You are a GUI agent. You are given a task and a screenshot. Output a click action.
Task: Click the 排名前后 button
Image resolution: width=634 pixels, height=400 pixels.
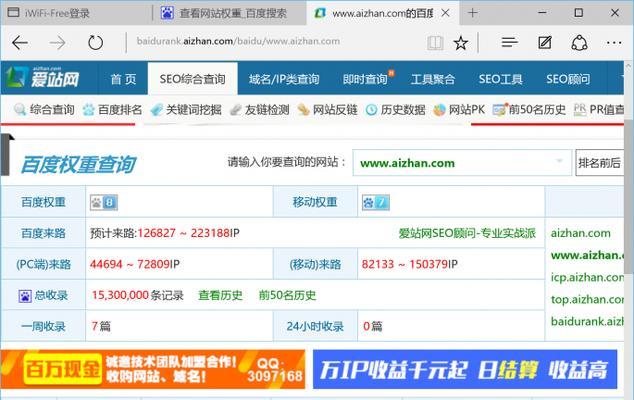tap(599, 163)
